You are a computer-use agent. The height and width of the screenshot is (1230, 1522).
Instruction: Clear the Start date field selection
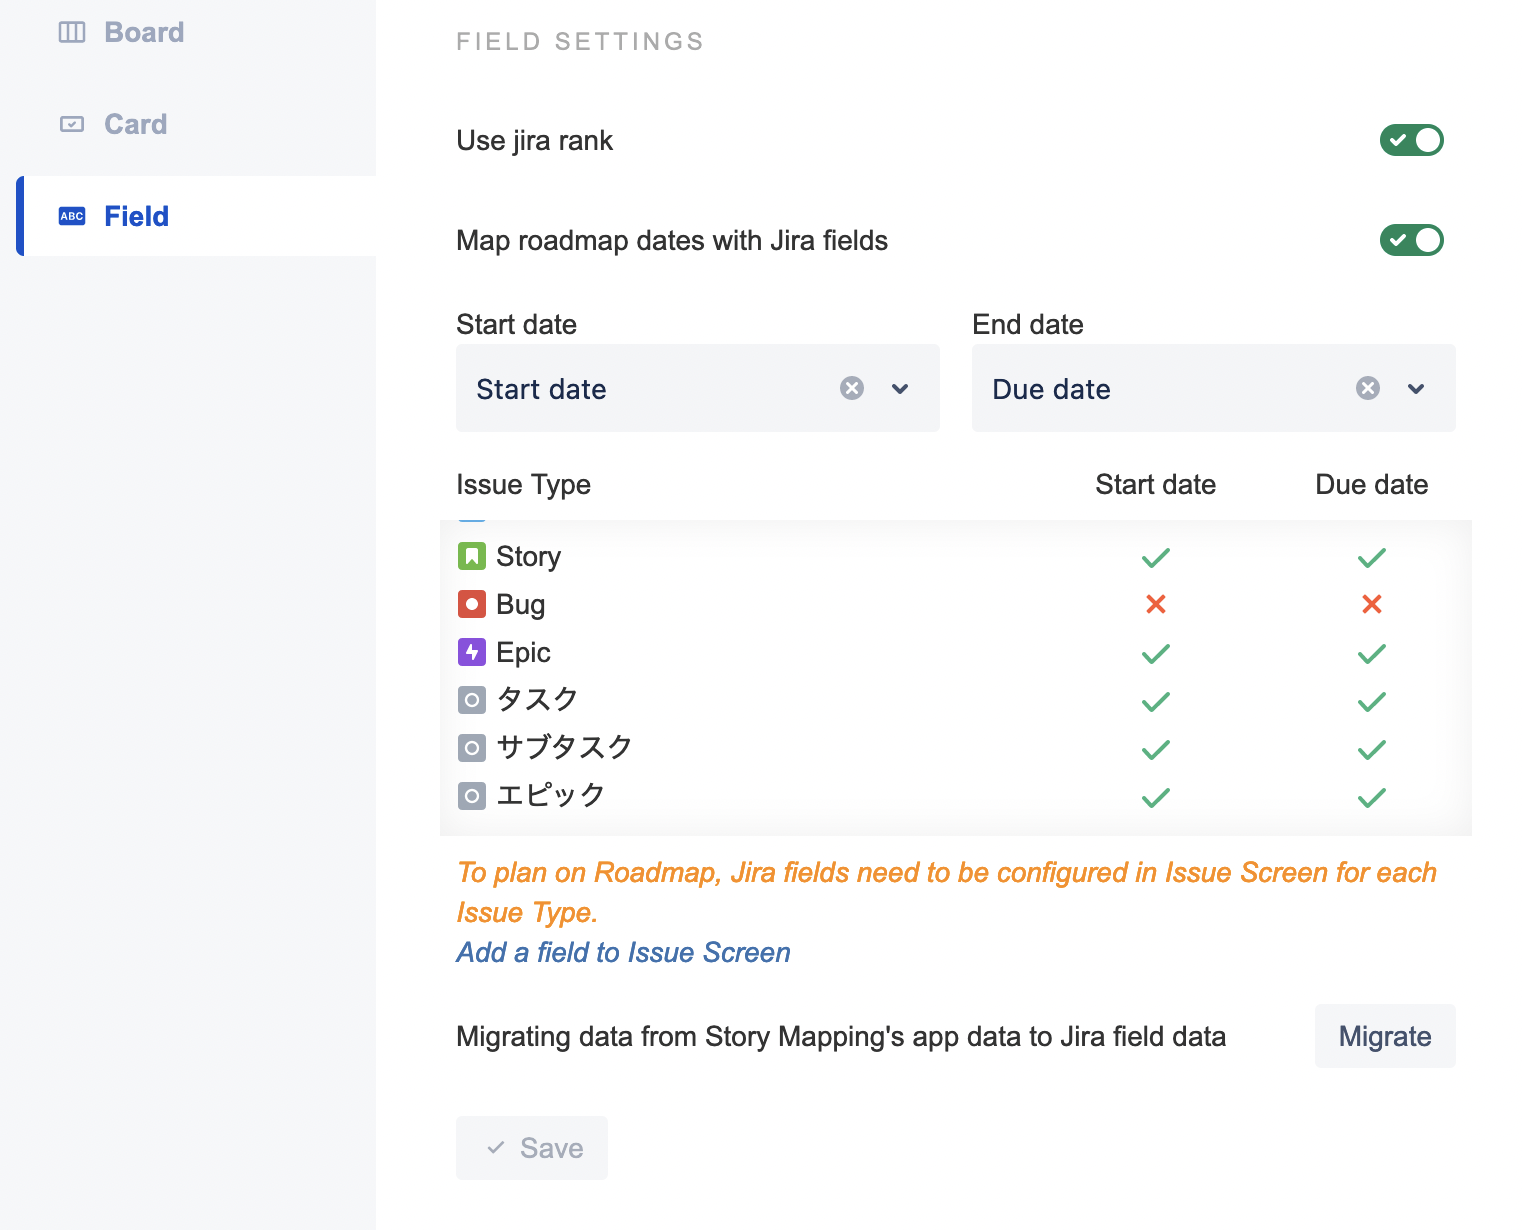pos(852,388)
